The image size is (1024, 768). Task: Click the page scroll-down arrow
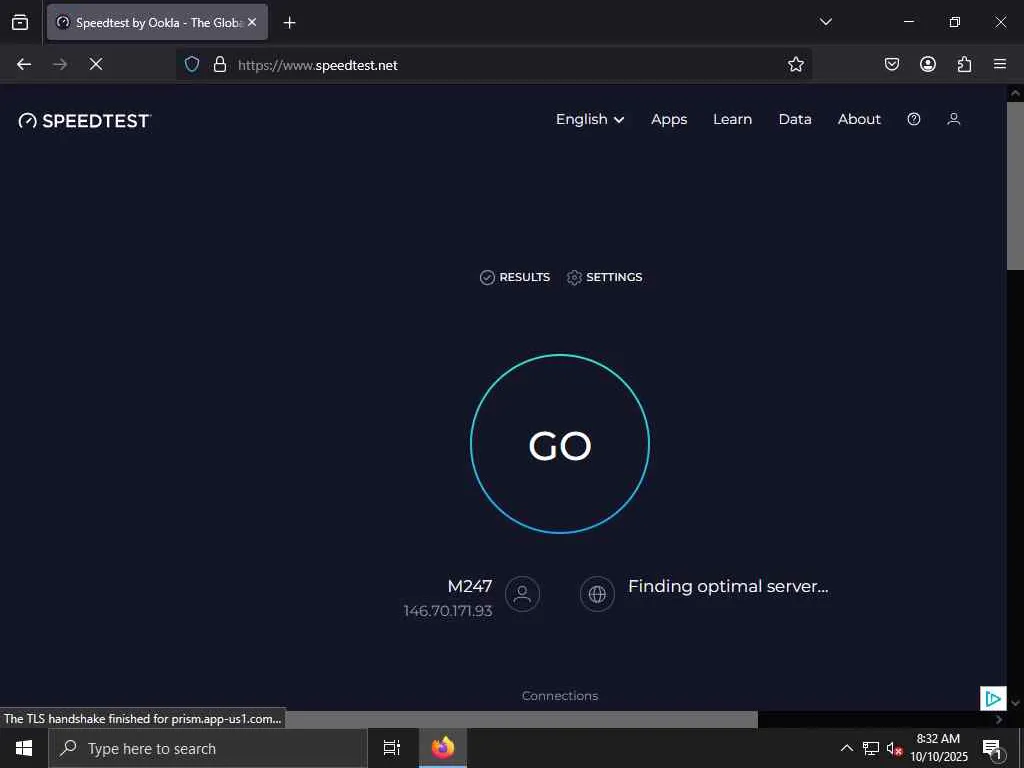[1015, 702]
